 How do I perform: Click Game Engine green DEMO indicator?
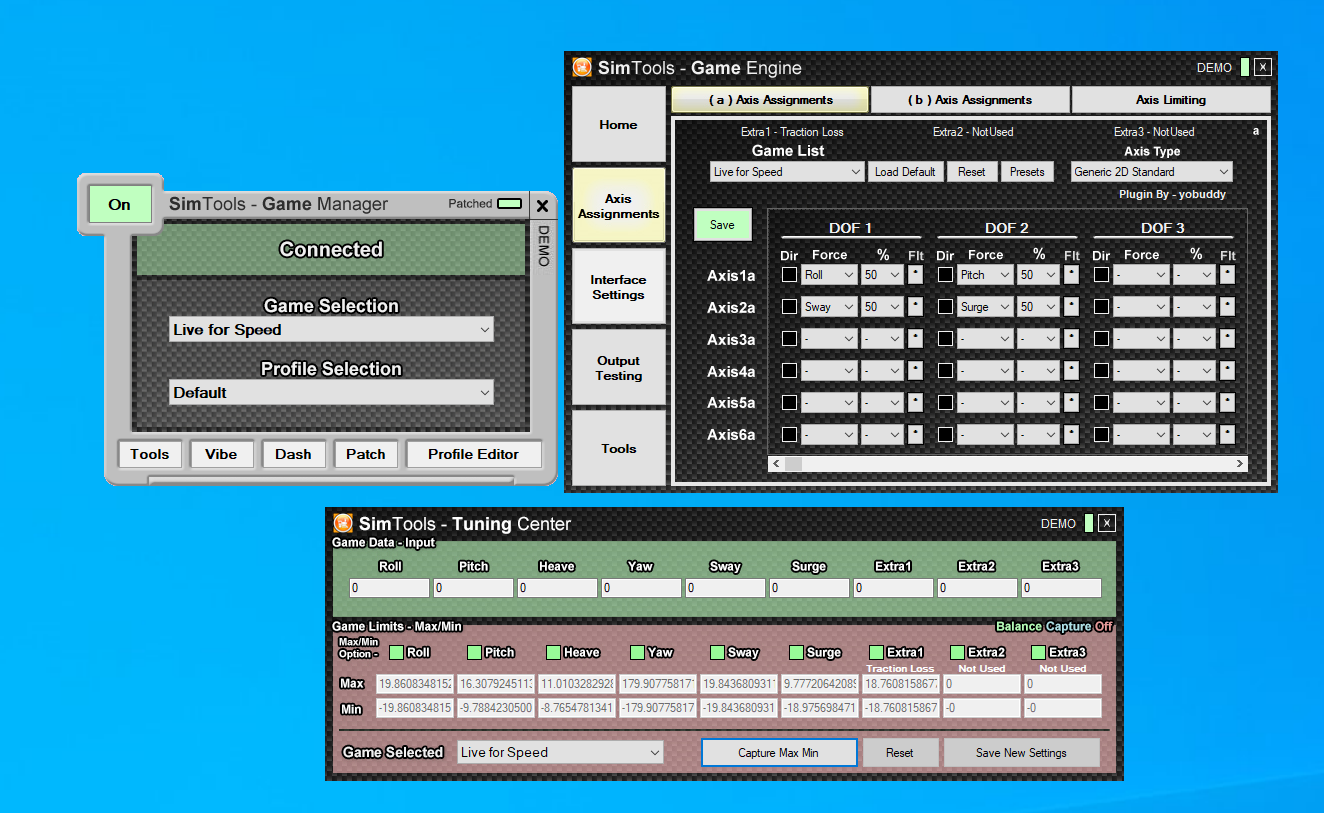coord(1244,68)
